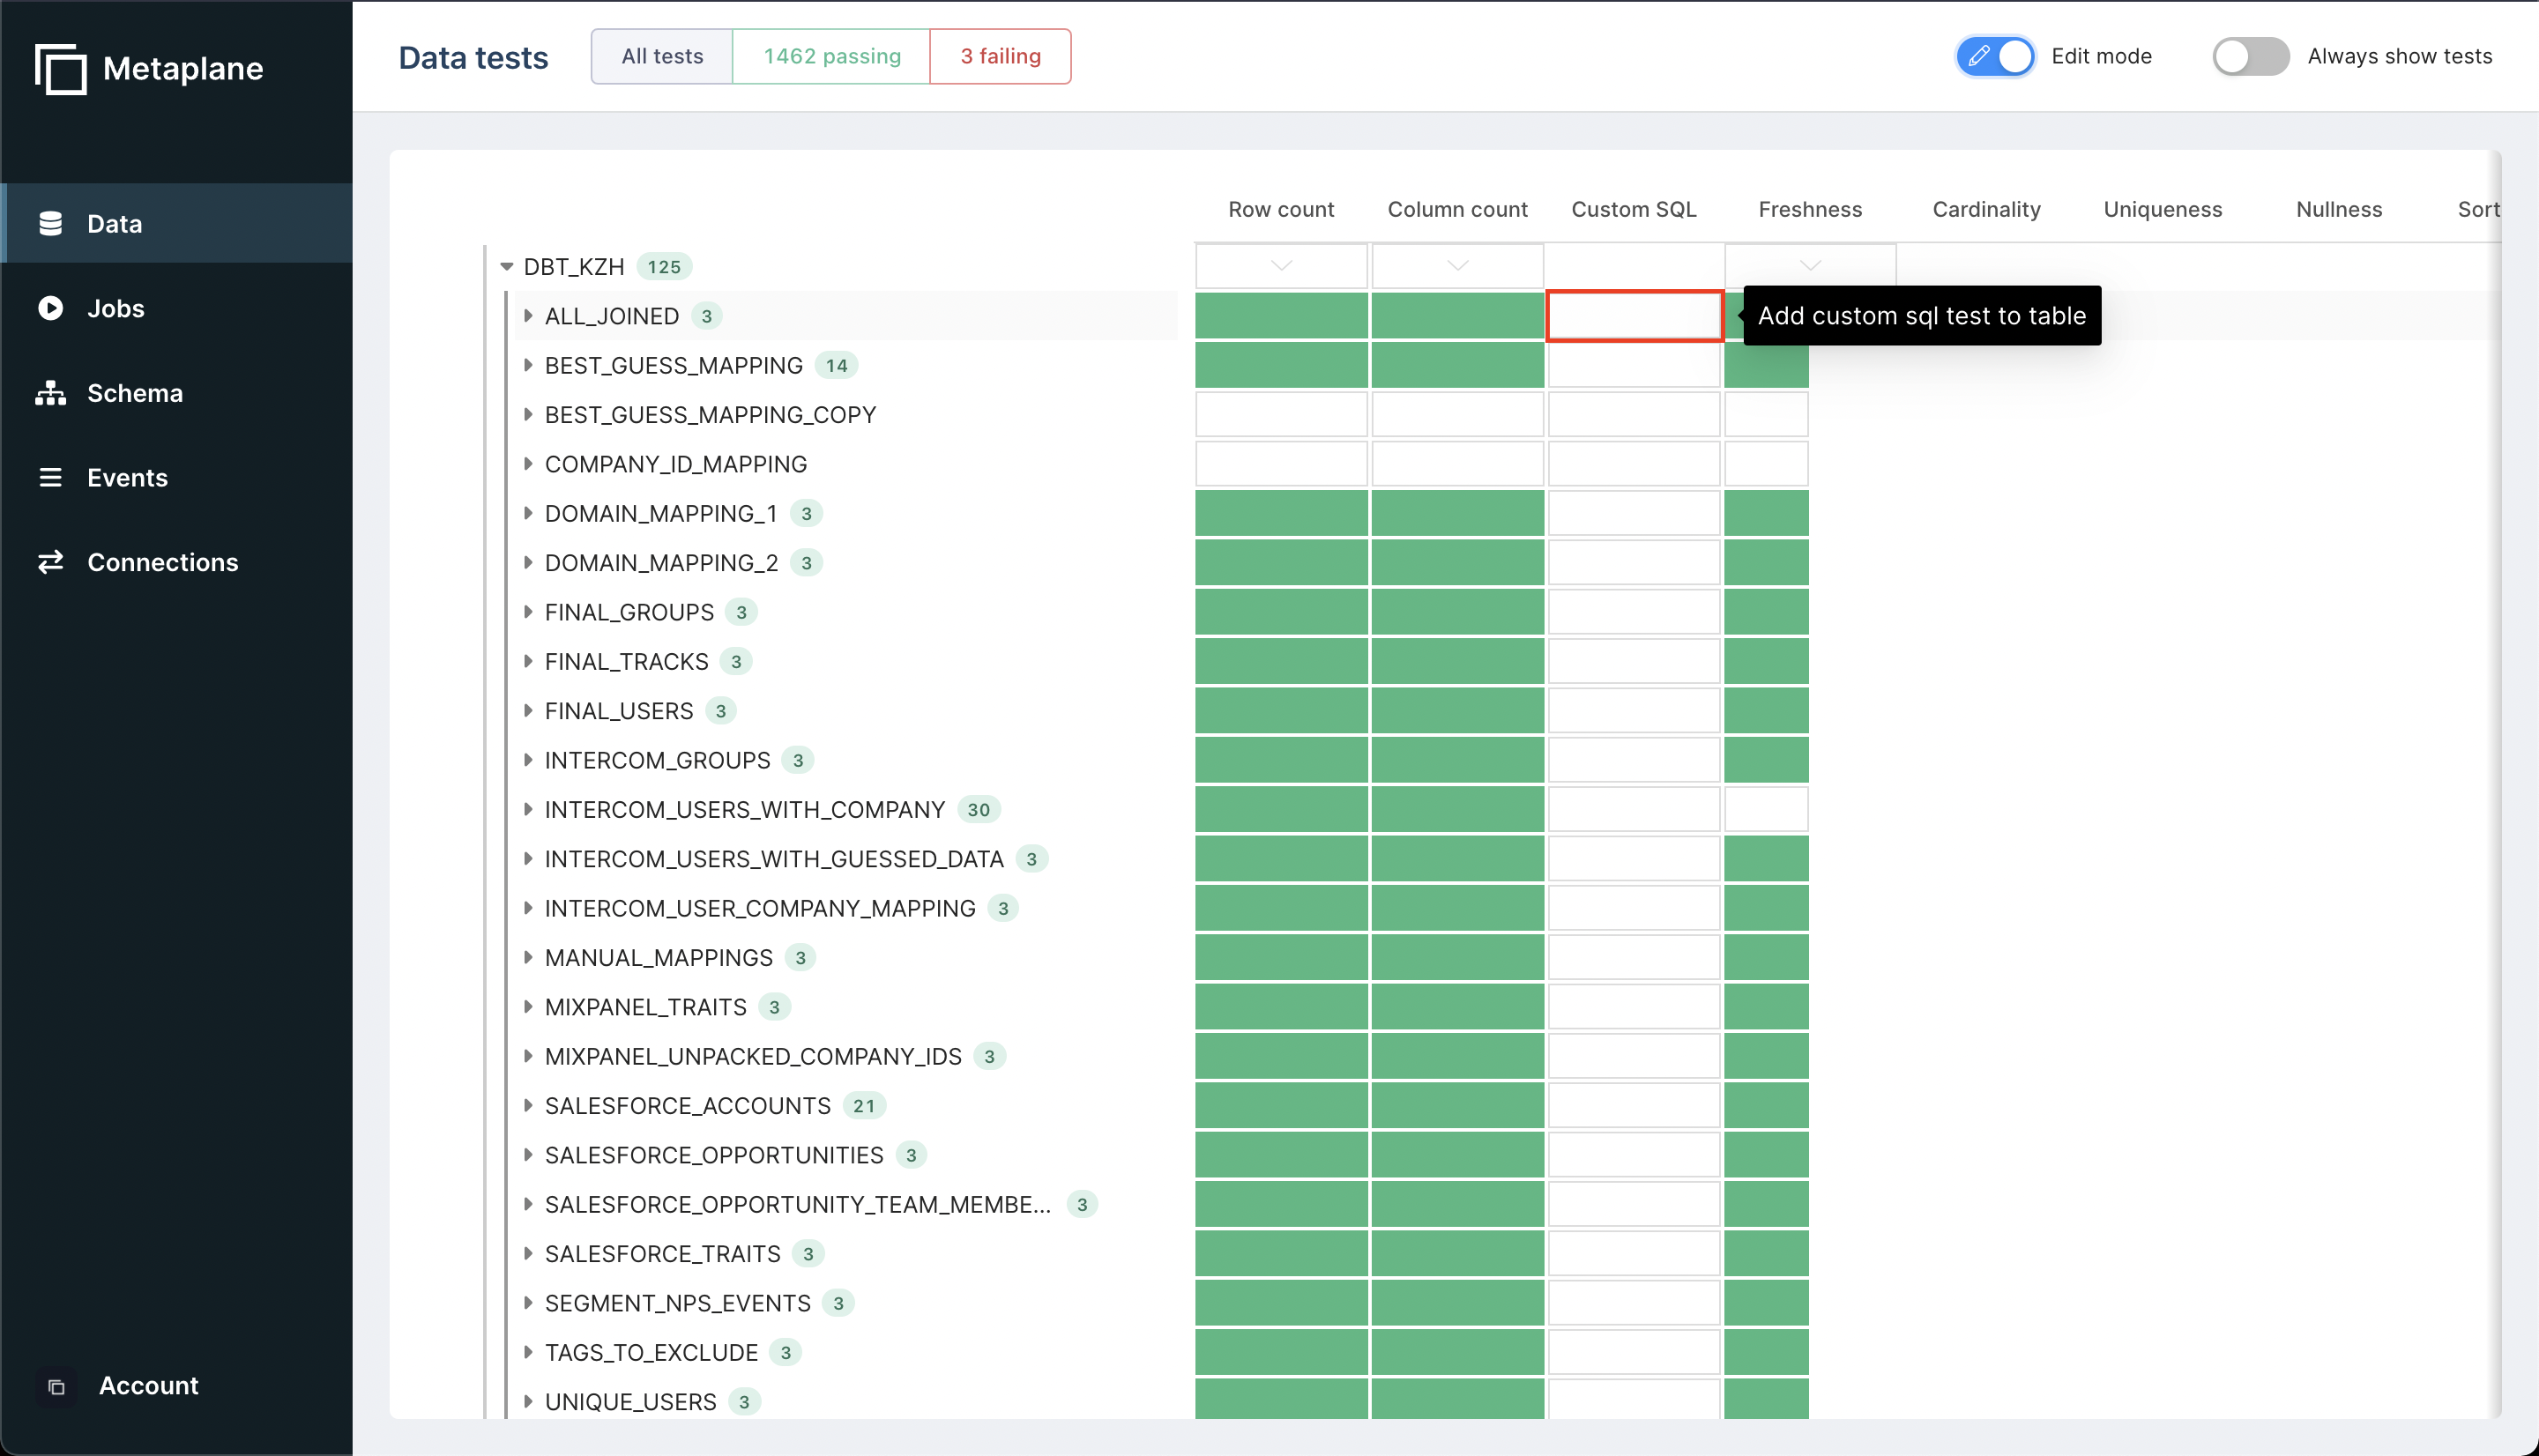Click the Uniqueness column header

(x=2162, y=209)
